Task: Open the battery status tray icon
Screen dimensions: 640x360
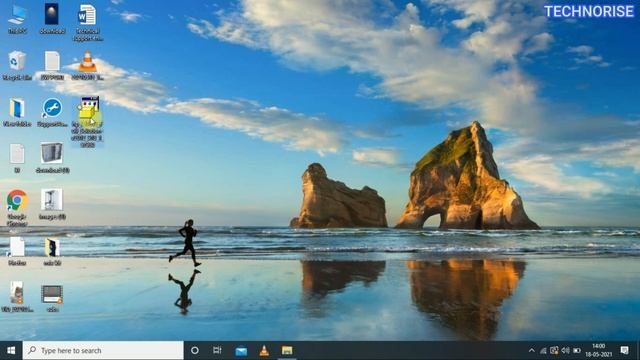Action: pyautogui.click(x=577, y=351)
